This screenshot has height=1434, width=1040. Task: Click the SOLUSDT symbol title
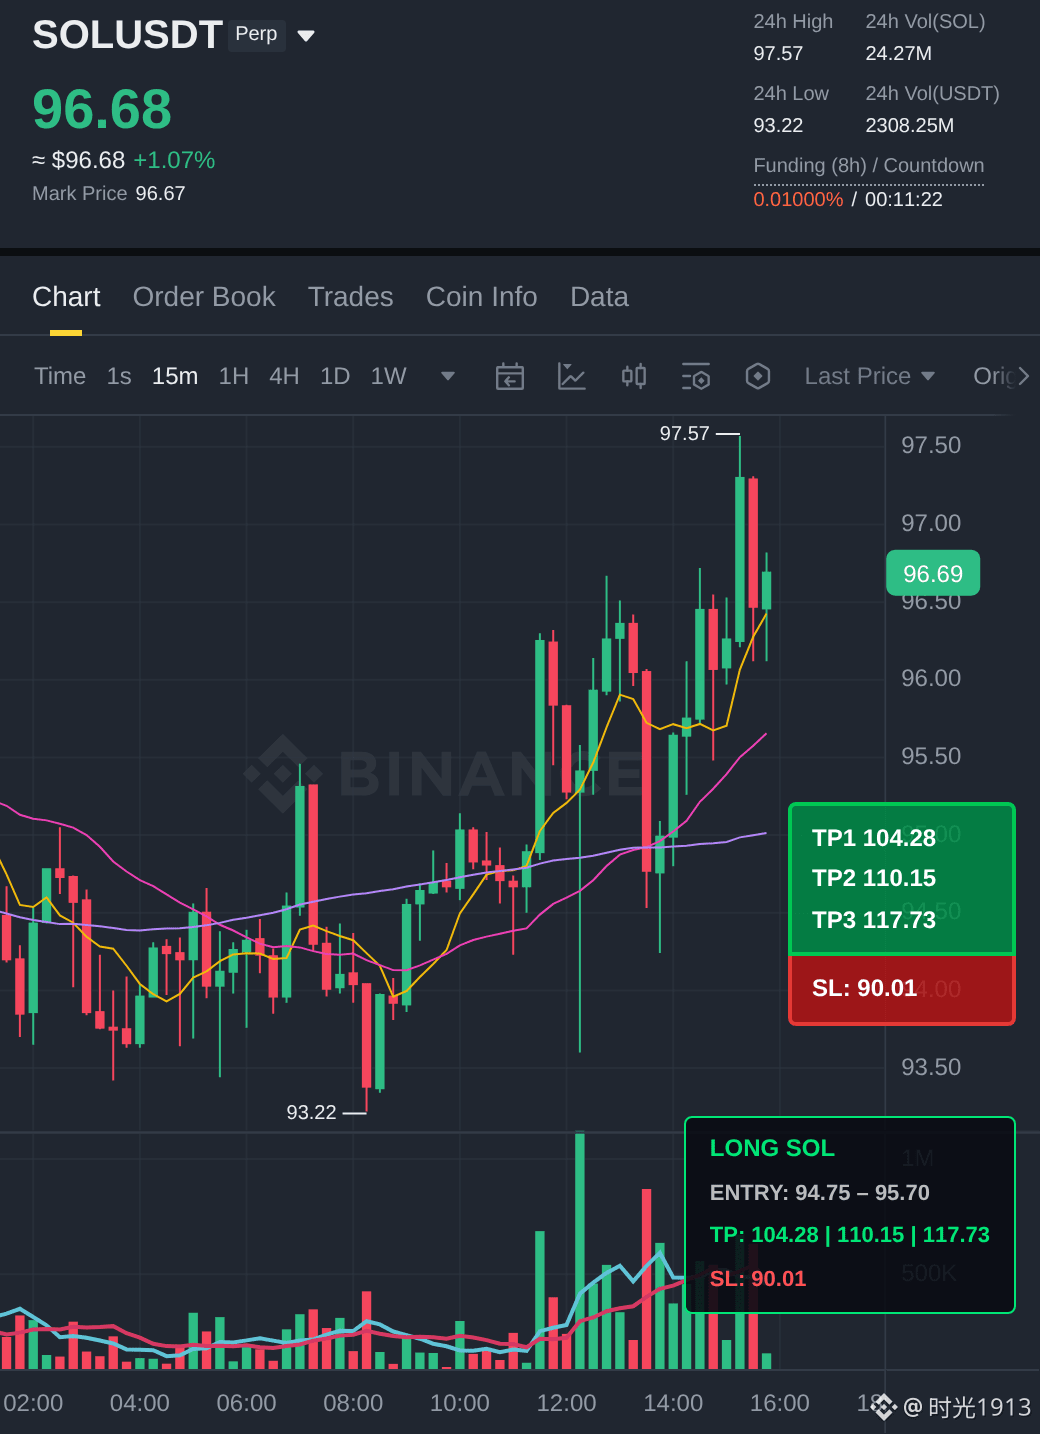point(127,35)
